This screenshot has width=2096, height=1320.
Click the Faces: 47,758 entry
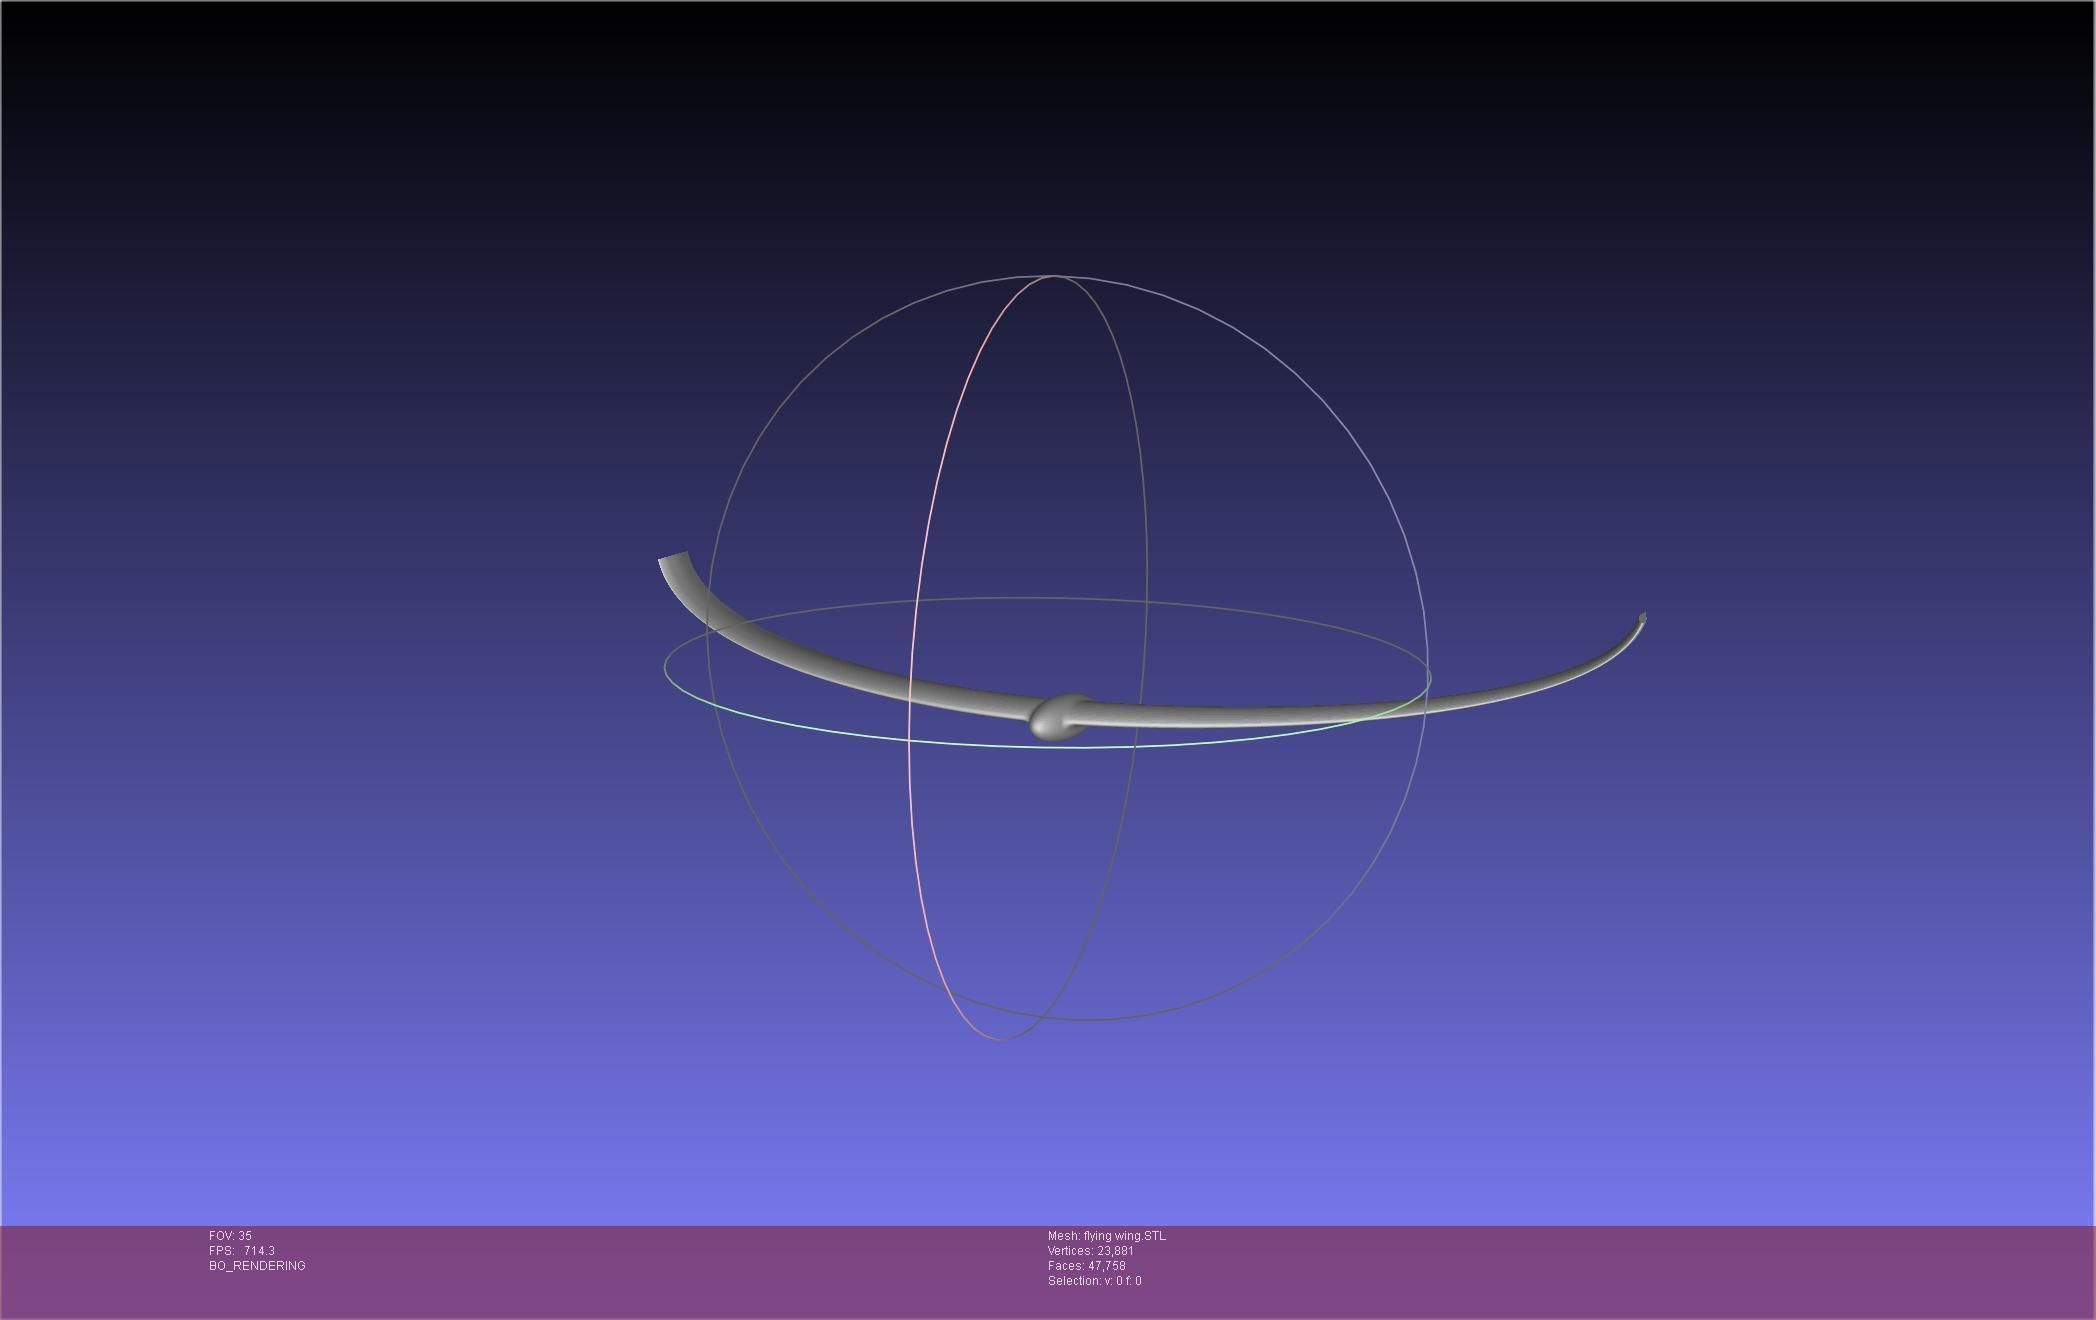point(1086,1266)
